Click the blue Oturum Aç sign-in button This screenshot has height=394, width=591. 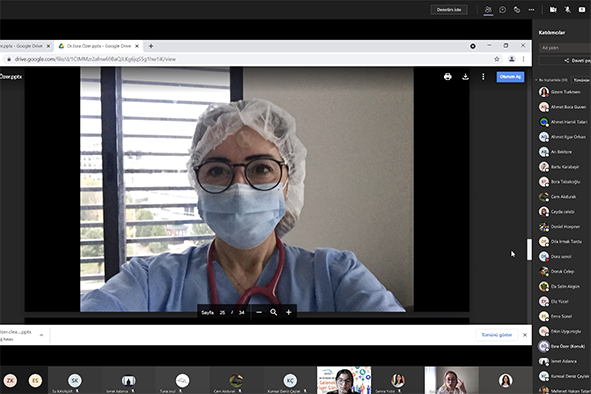point(510,77)
